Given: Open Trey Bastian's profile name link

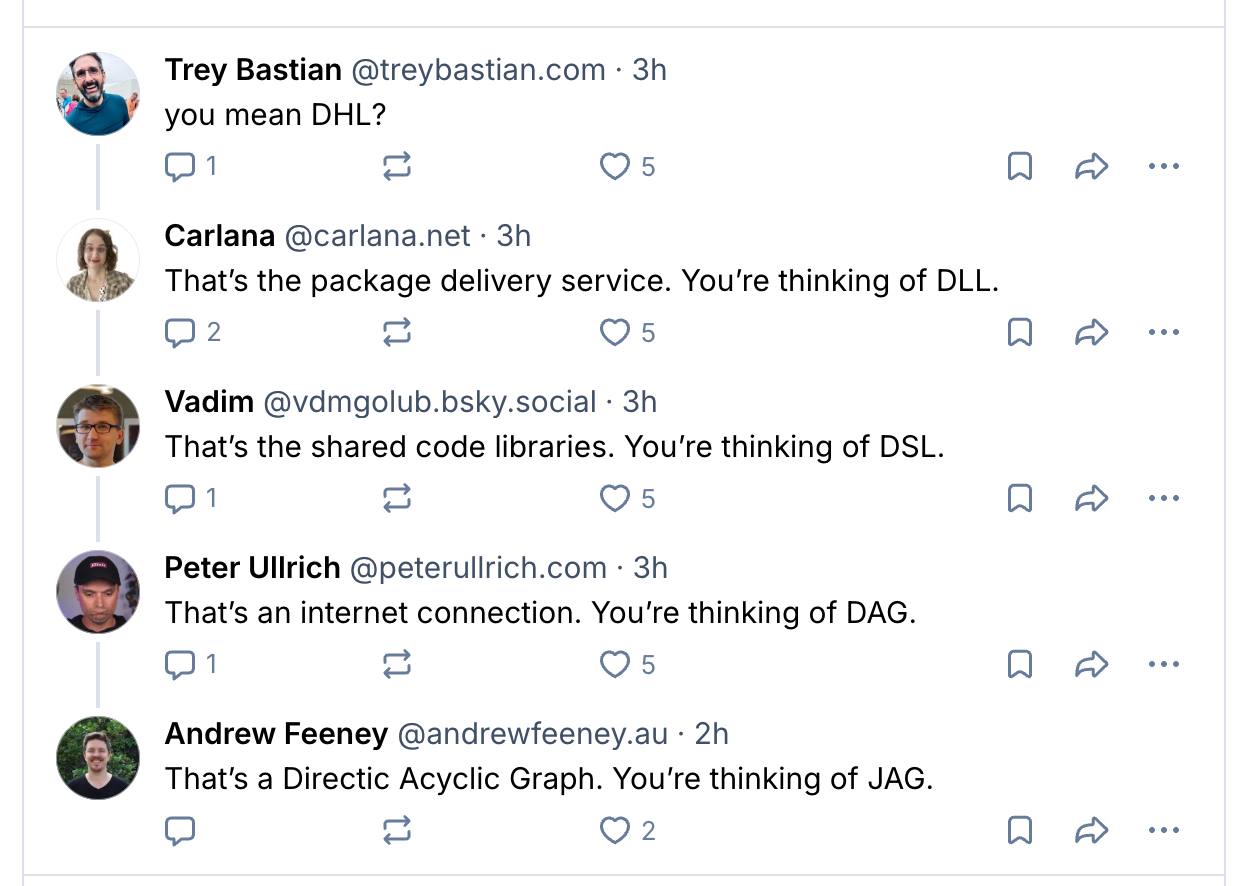Looking at the screenshot, I should coord(253,70).
